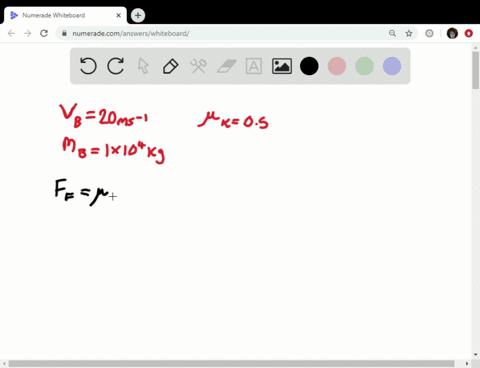Click the horizontal scrollbar thumb
This screenshot has height=368, width=480.
pos(231,363)
